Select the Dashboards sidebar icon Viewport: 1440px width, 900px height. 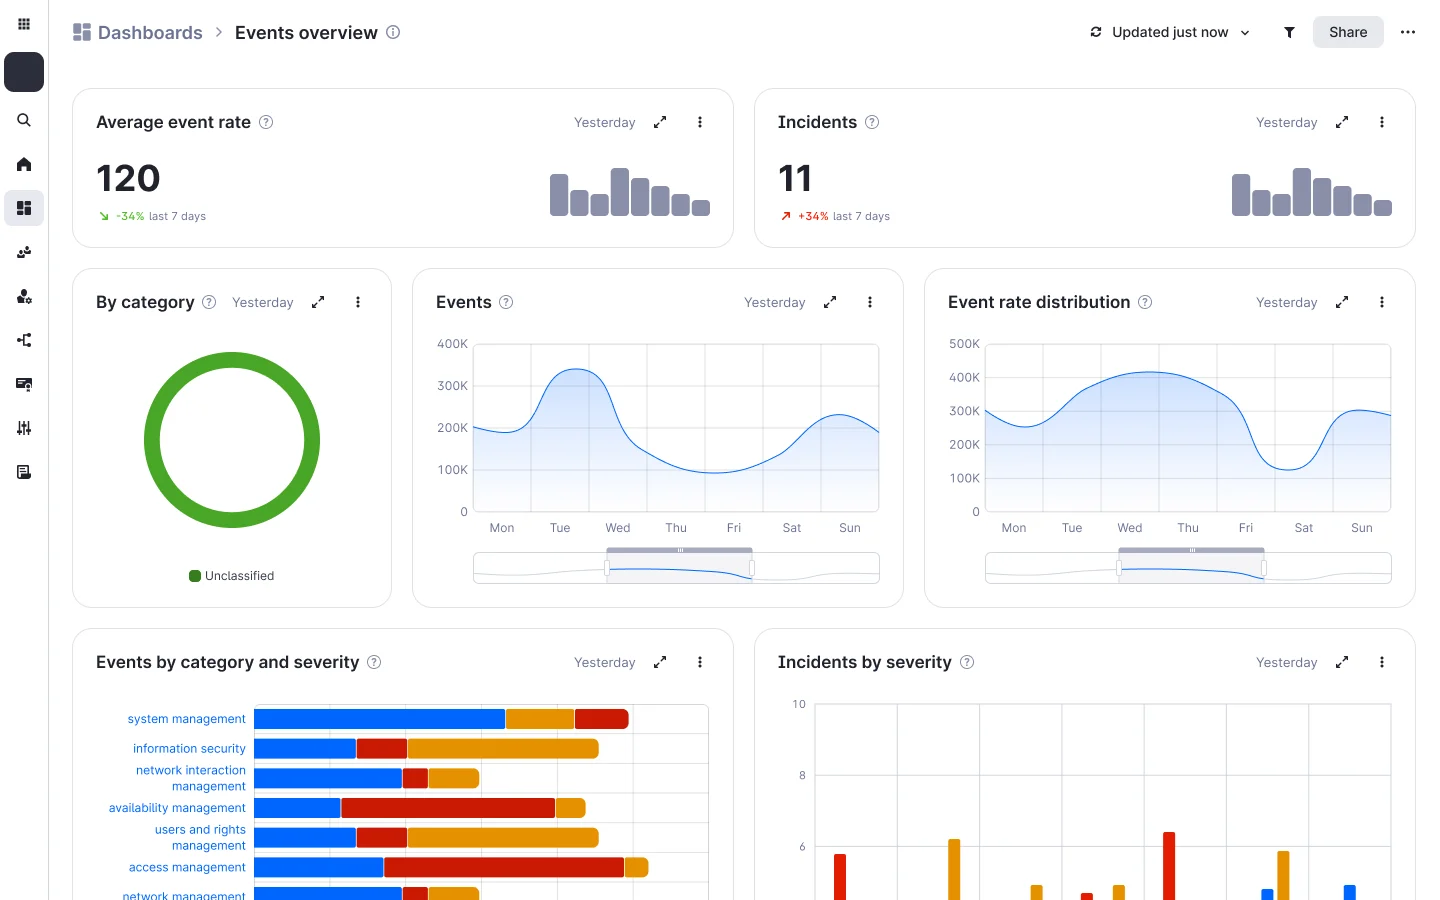(24, 208)
